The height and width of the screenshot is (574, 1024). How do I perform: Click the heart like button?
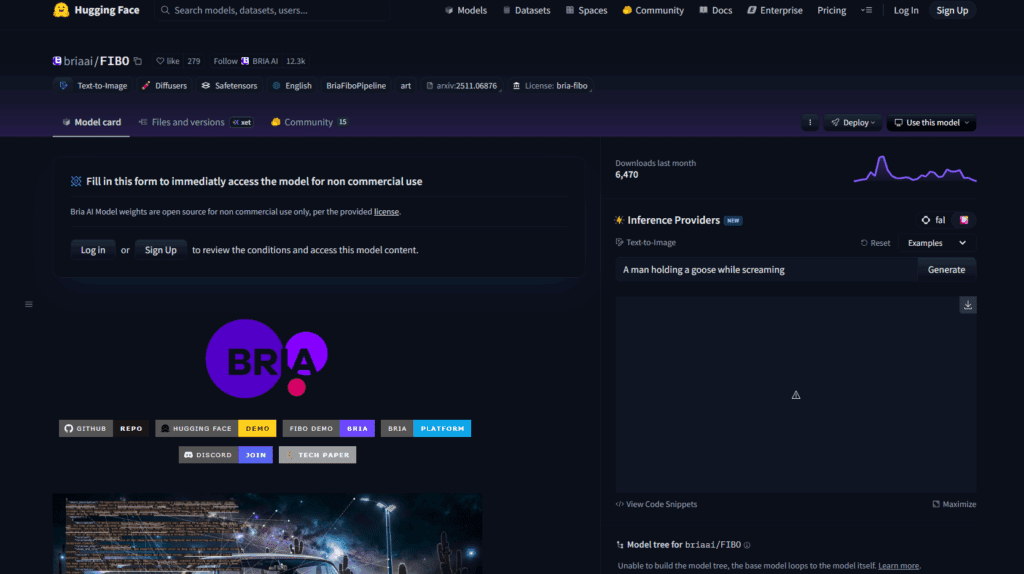168,61
